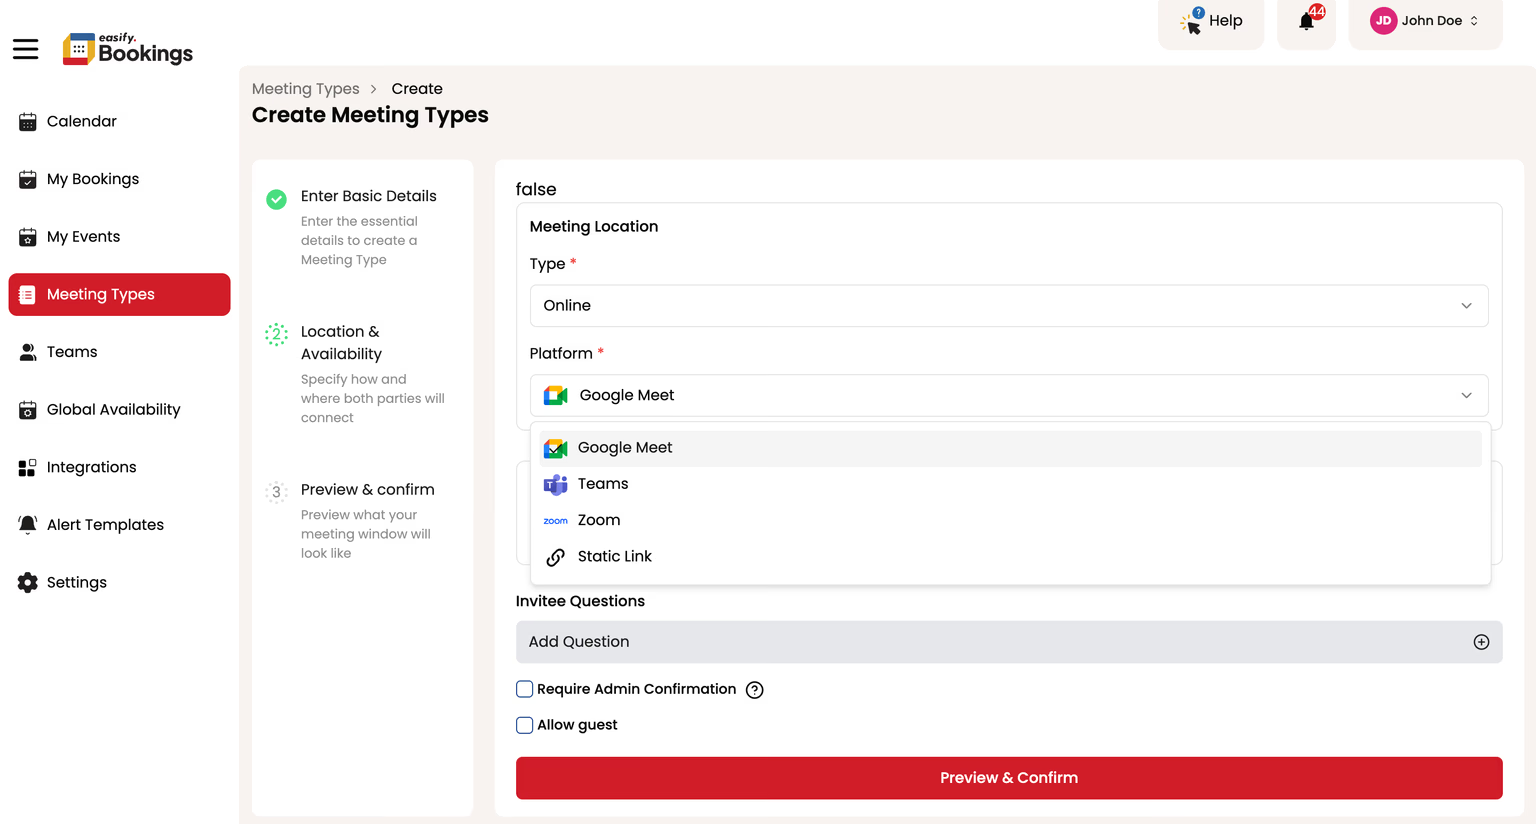Image resolution: width=1536 pixels, height=824 pixels.
Task: Go to Calendar in the sidebar
Action: (119, 122)
